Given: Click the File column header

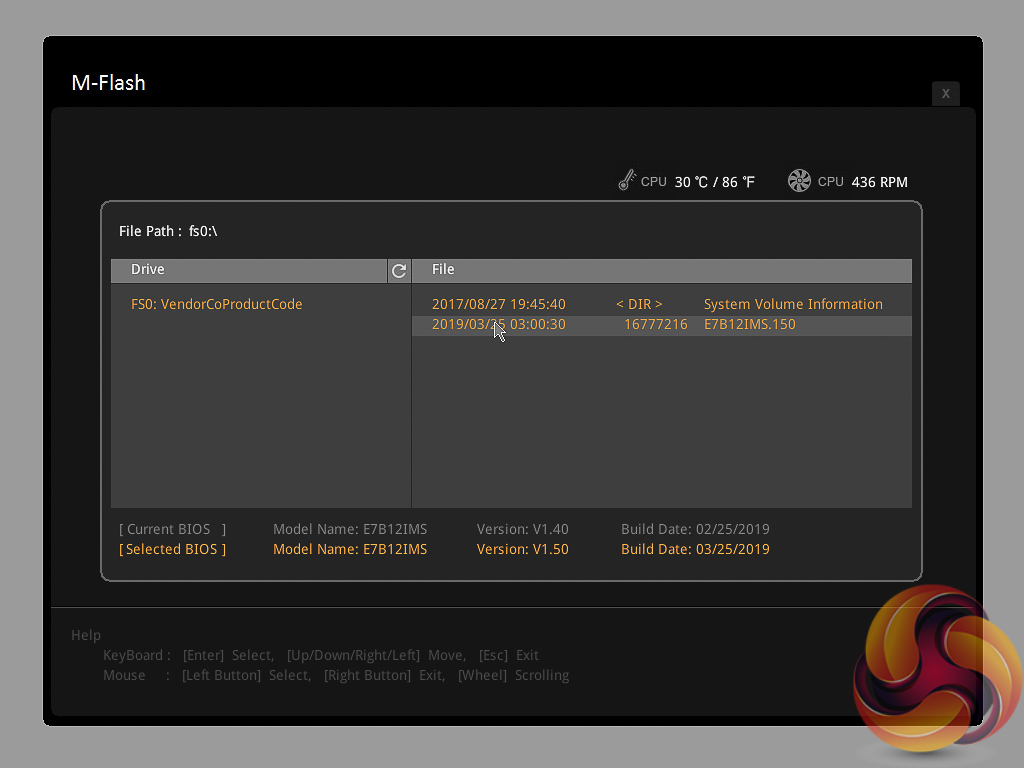Looking at the screenshot, I should (443, 270).
